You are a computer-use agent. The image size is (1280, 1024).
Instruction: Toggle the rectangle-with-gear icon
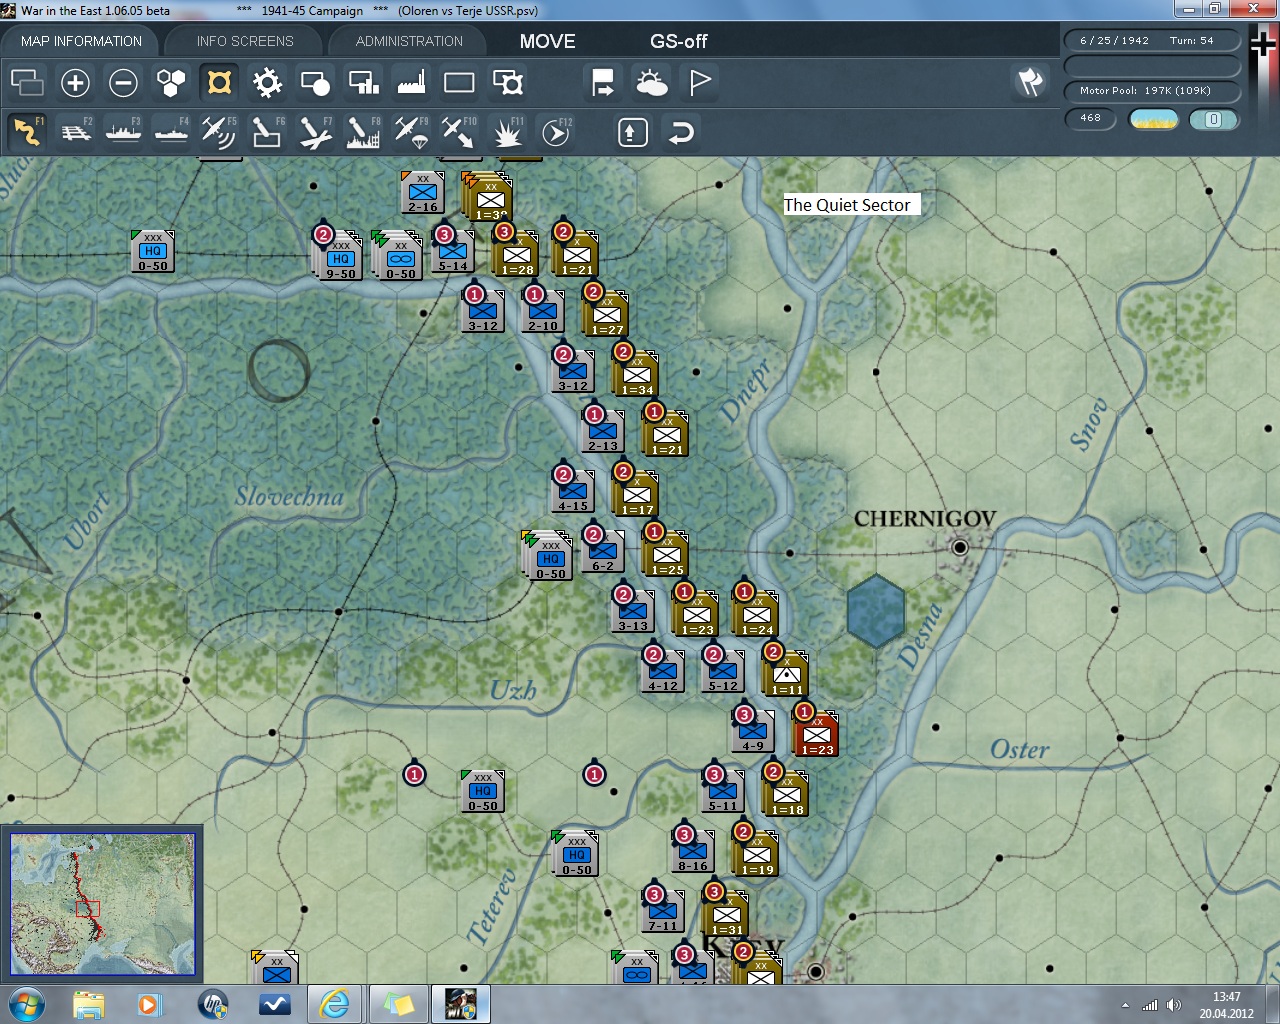508,83
